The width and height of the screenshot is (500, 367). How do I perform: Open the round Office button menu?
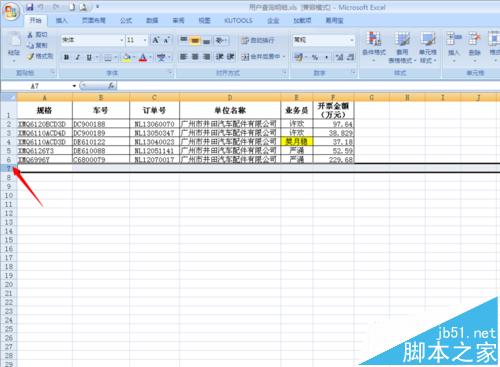pyautogui.click(x=11, y=12)
